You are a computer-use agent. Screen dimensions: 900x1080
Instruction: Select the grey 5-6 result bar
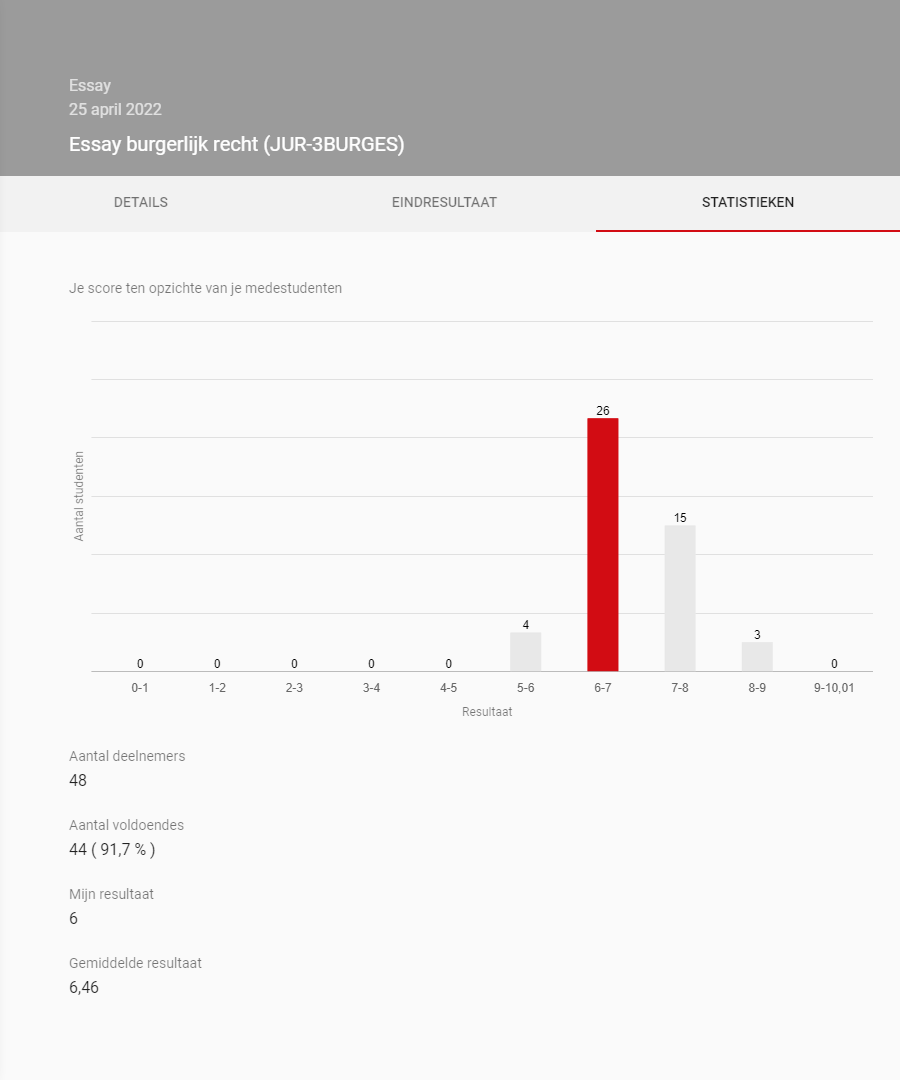point(526,652)
